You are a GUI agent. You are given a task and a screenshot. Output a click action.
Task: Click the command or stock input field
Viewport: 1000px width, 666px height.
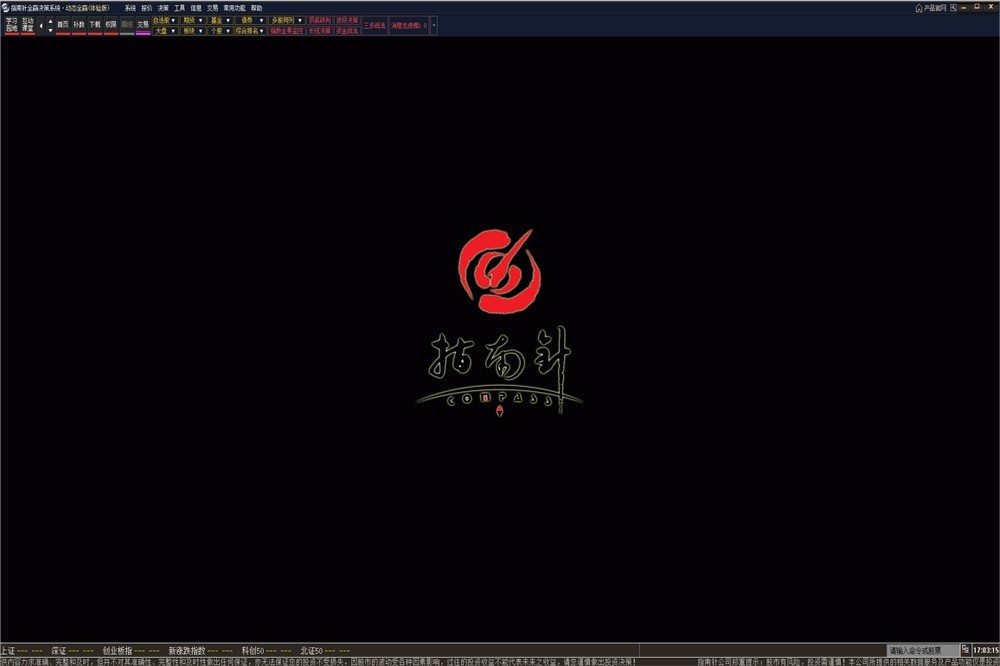tap(921, 650)
